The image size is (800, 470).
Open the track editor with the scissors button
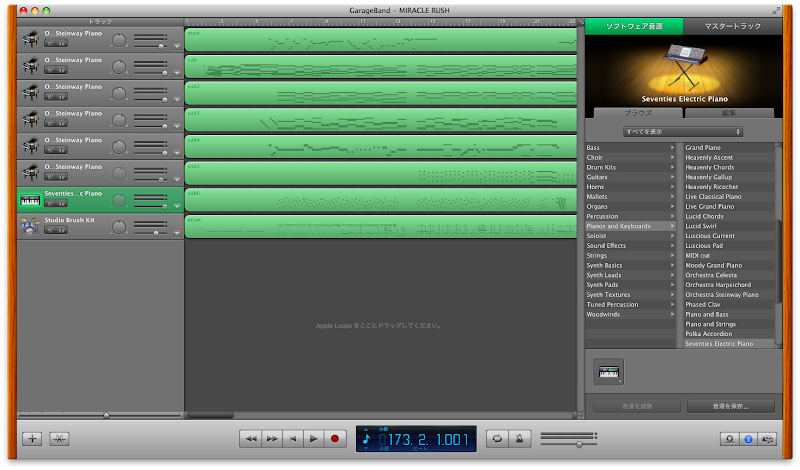[x=59, y=438]
